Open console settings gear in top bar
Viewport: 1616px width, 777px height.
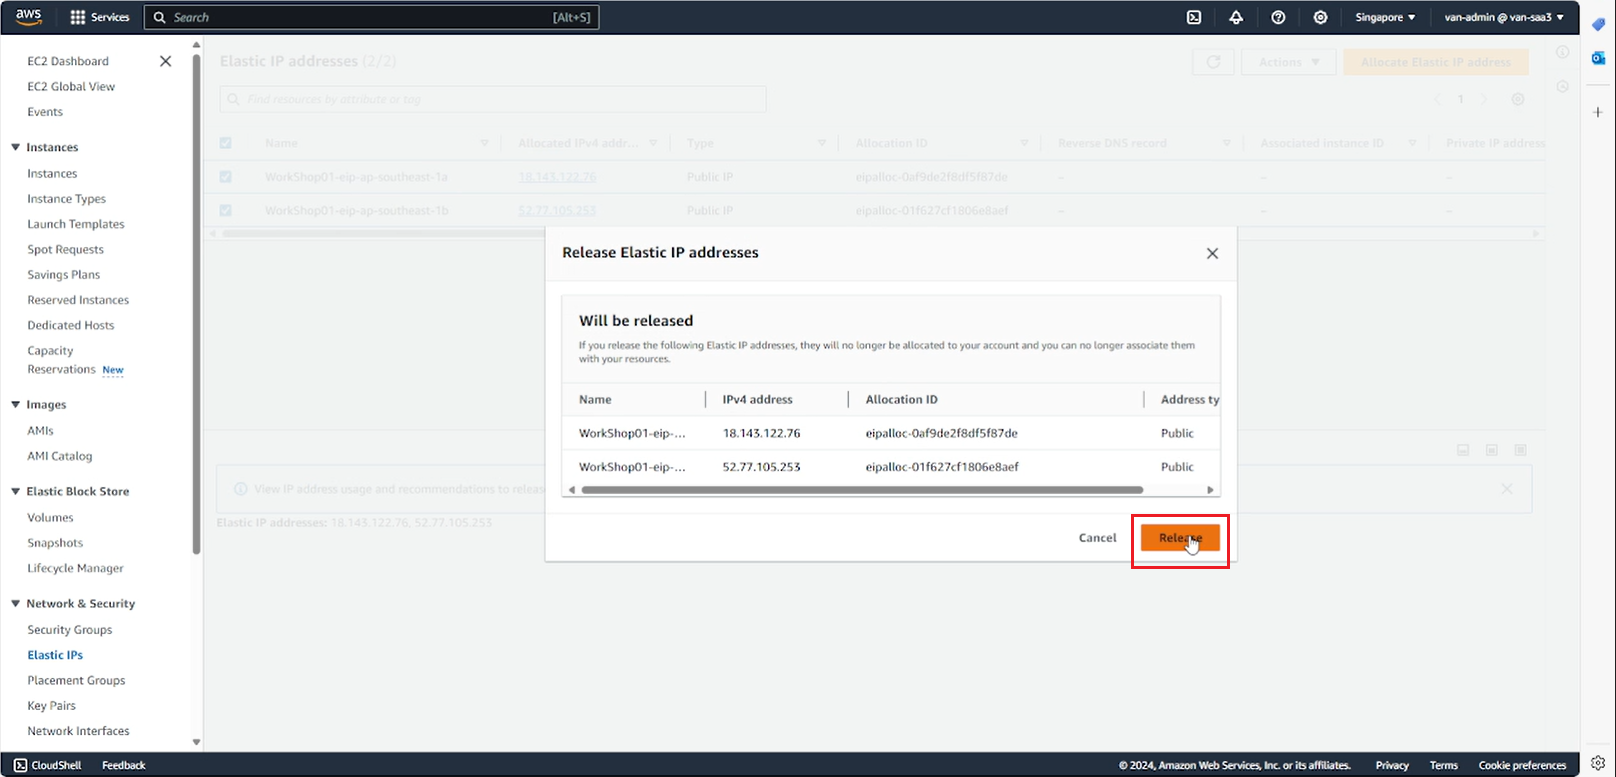(x=1321, y=17)
